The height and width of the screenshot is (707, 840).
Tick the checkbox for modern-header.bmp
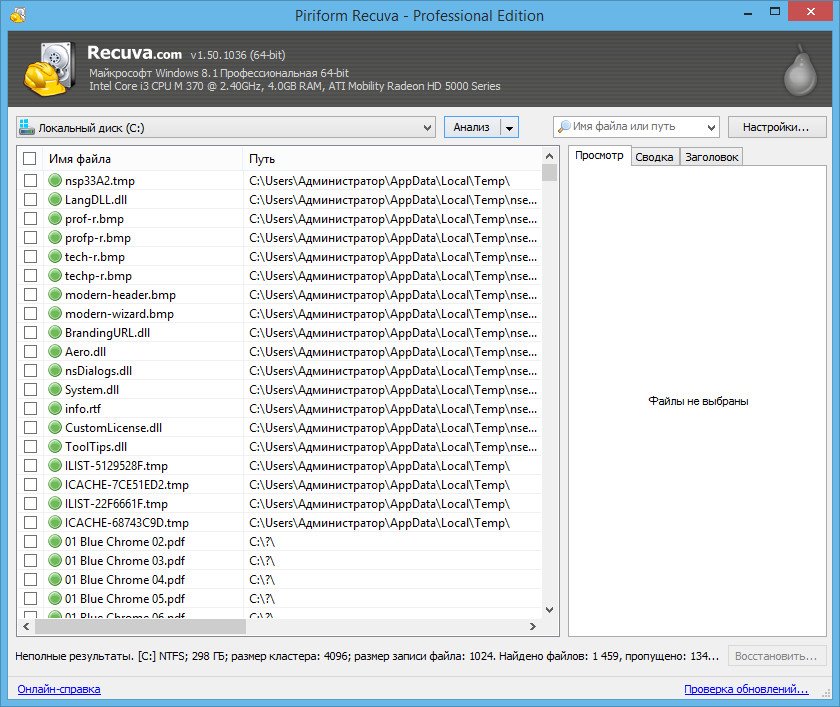(31, 295)
